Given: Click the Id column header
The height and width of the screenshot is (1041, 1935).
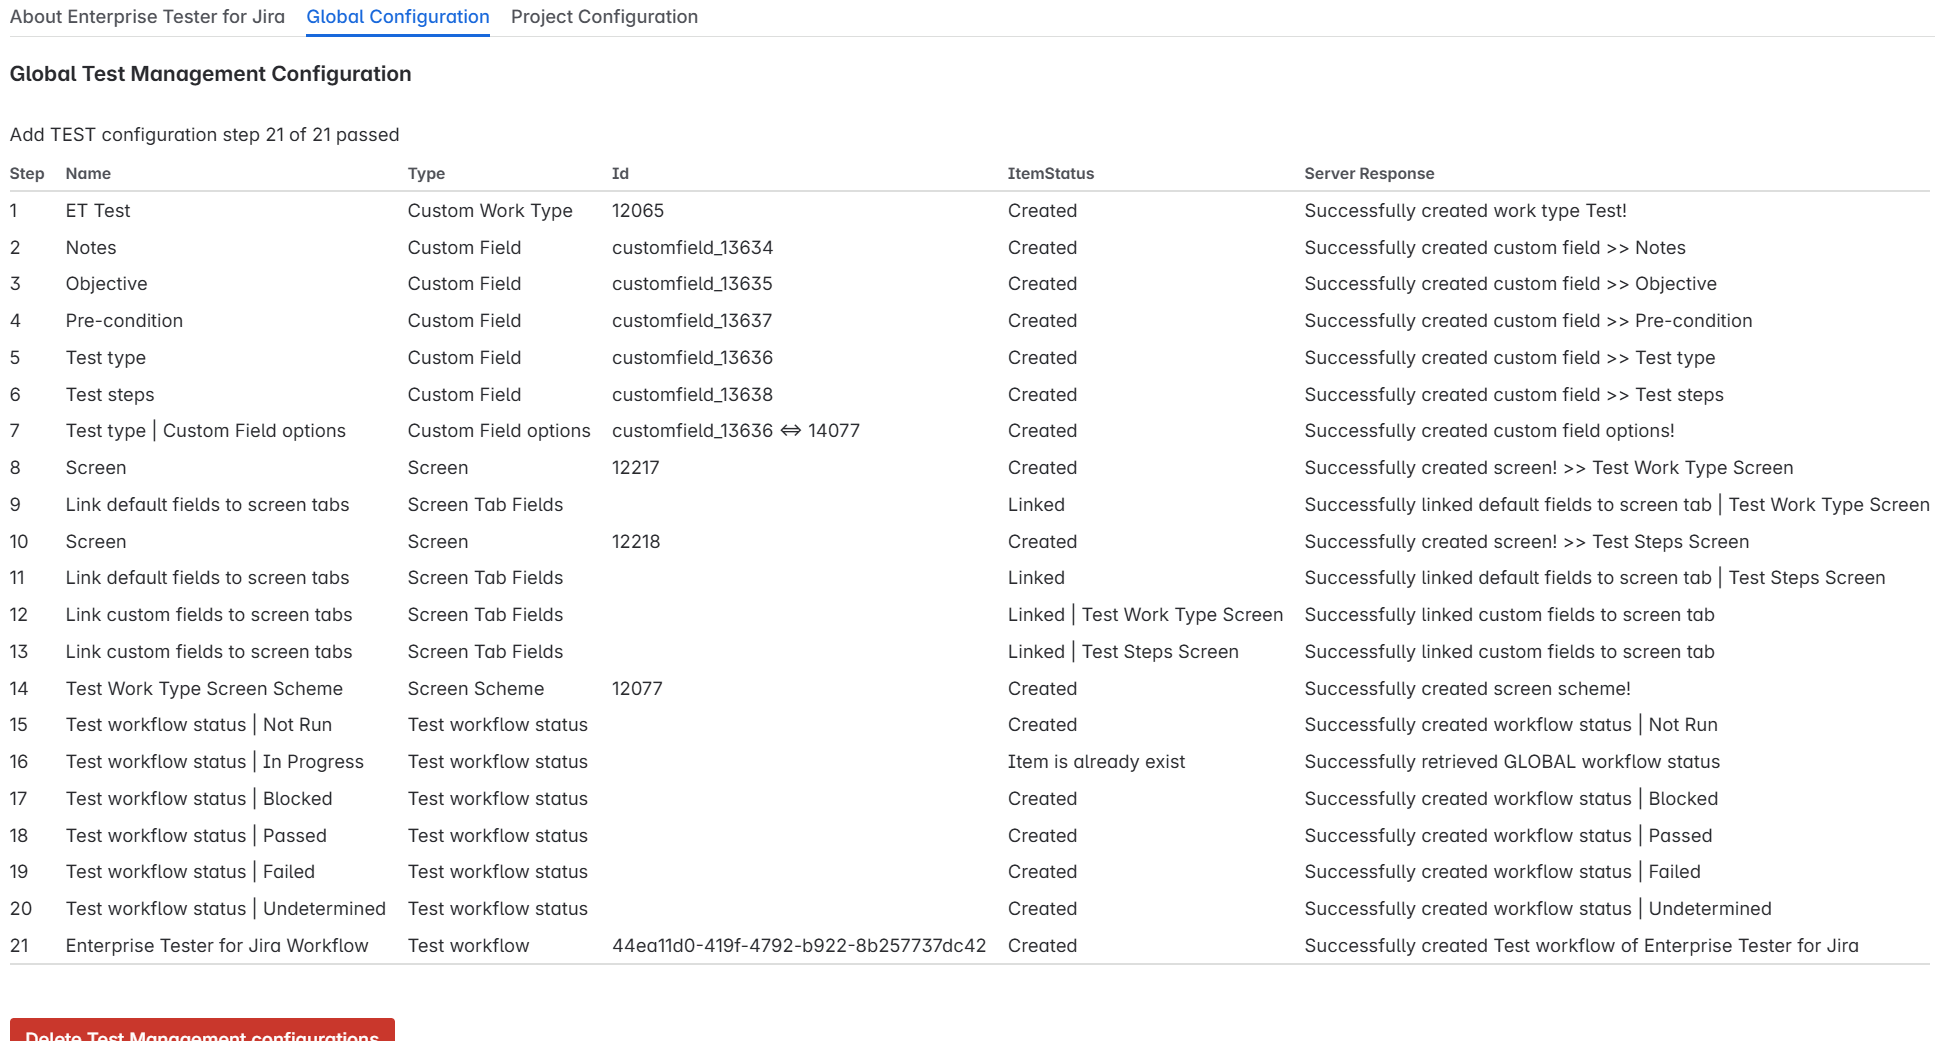Looking at the screenshot, I should point(620,174).
